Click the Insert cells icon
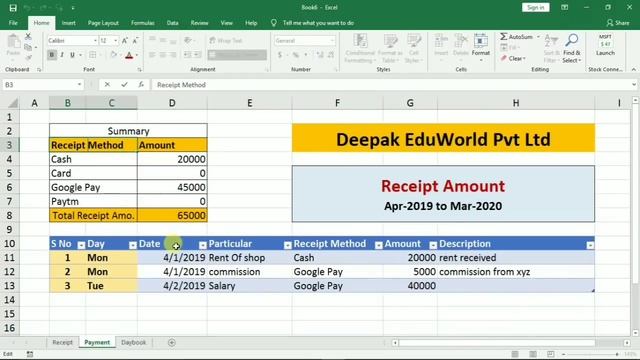This screenshot has height=360, width=640. pos(441,41)
